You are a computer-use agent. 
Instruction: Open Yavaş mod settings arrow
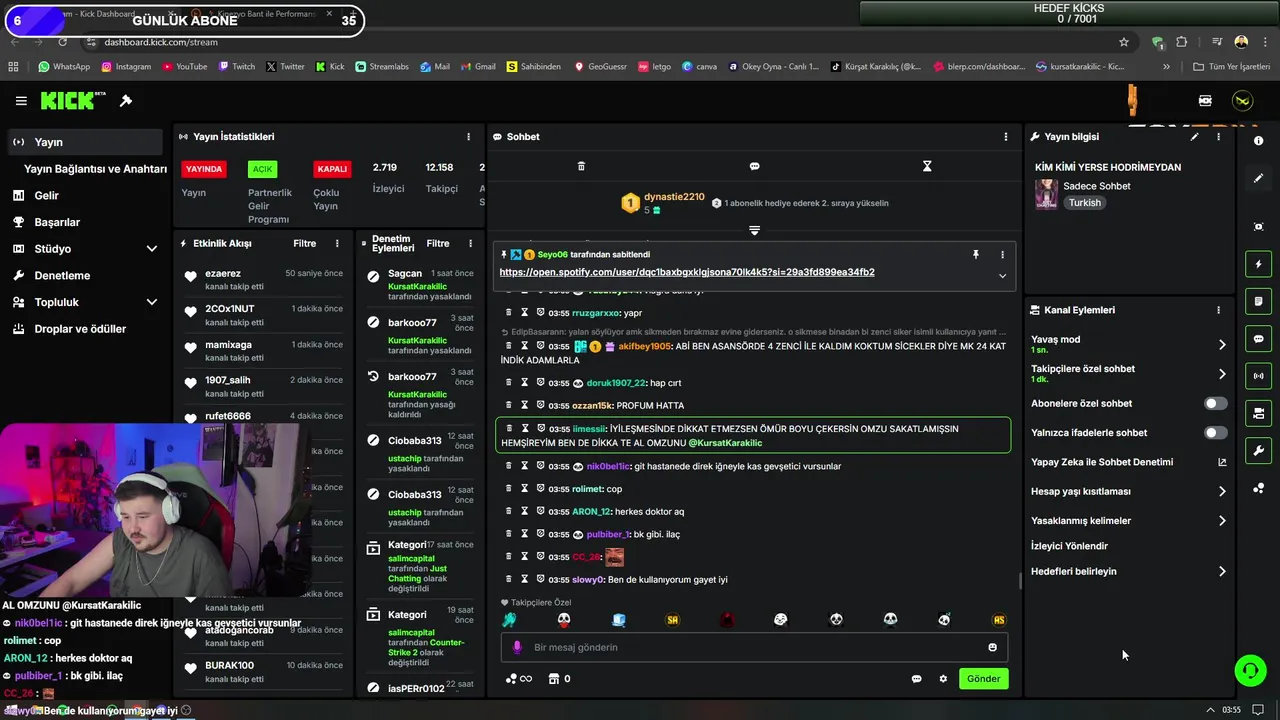1222,345
